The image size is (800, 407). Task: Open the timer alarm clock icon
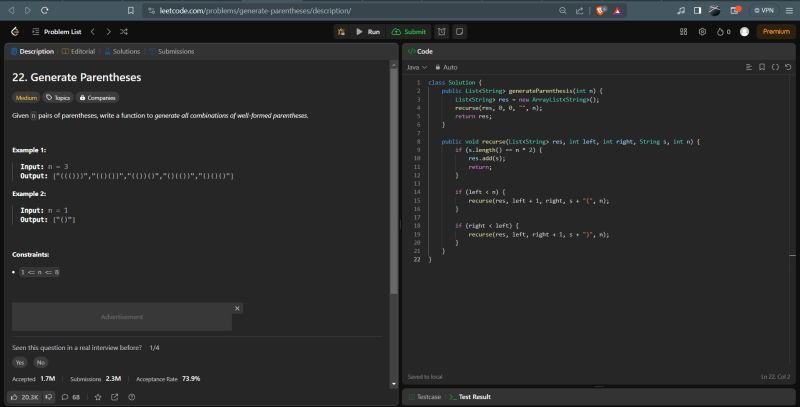point(442,32)
